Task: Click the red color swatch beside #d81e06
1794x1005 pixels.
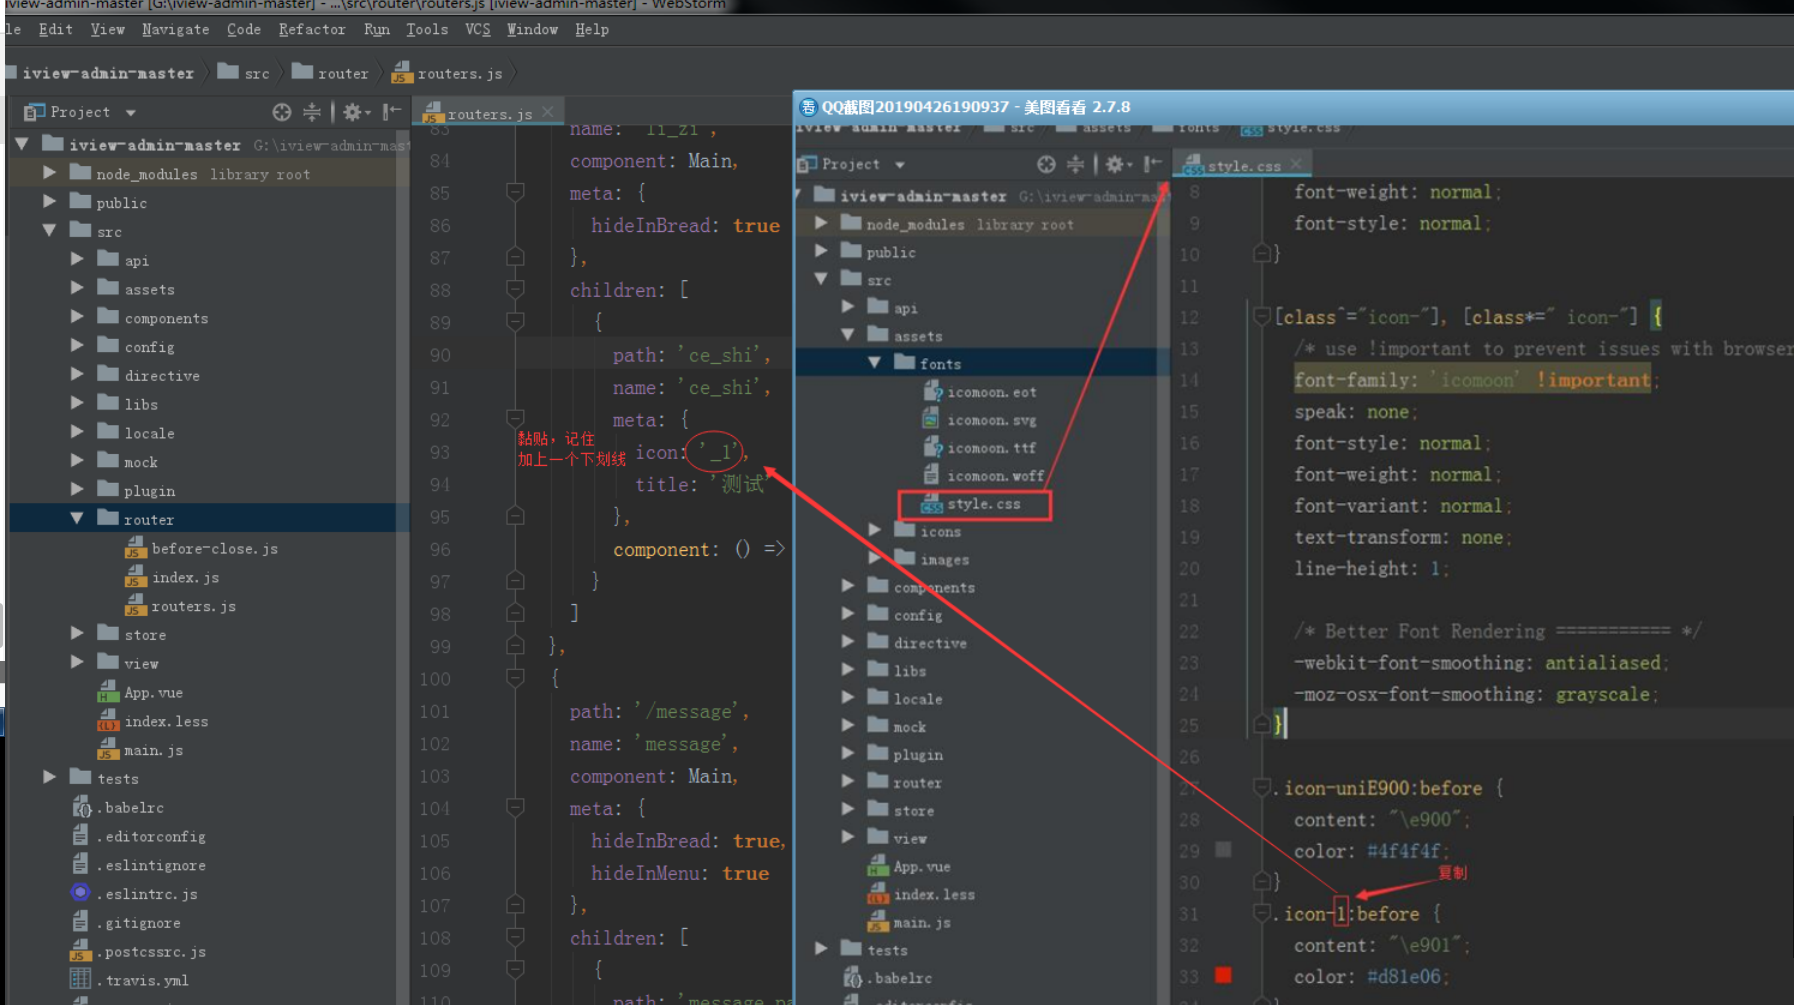Action: [1223, 976]
